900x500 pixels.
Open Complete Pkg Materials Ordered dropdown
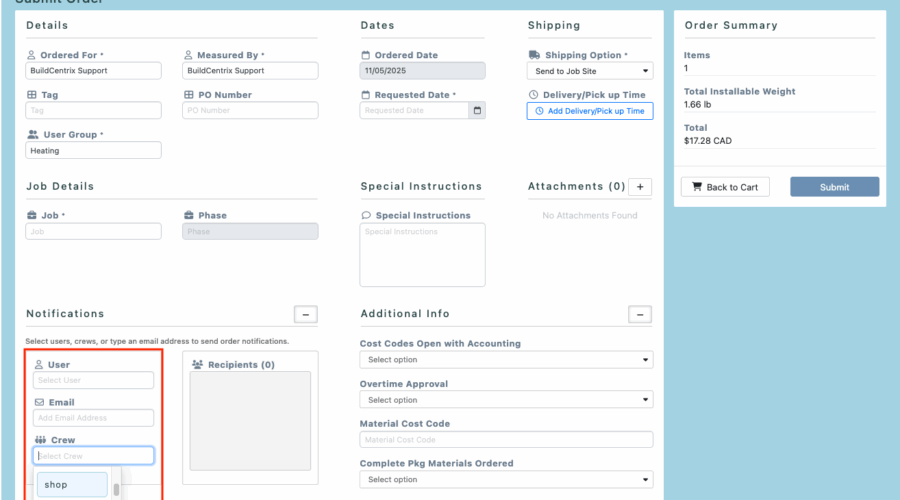click(506, 479)
